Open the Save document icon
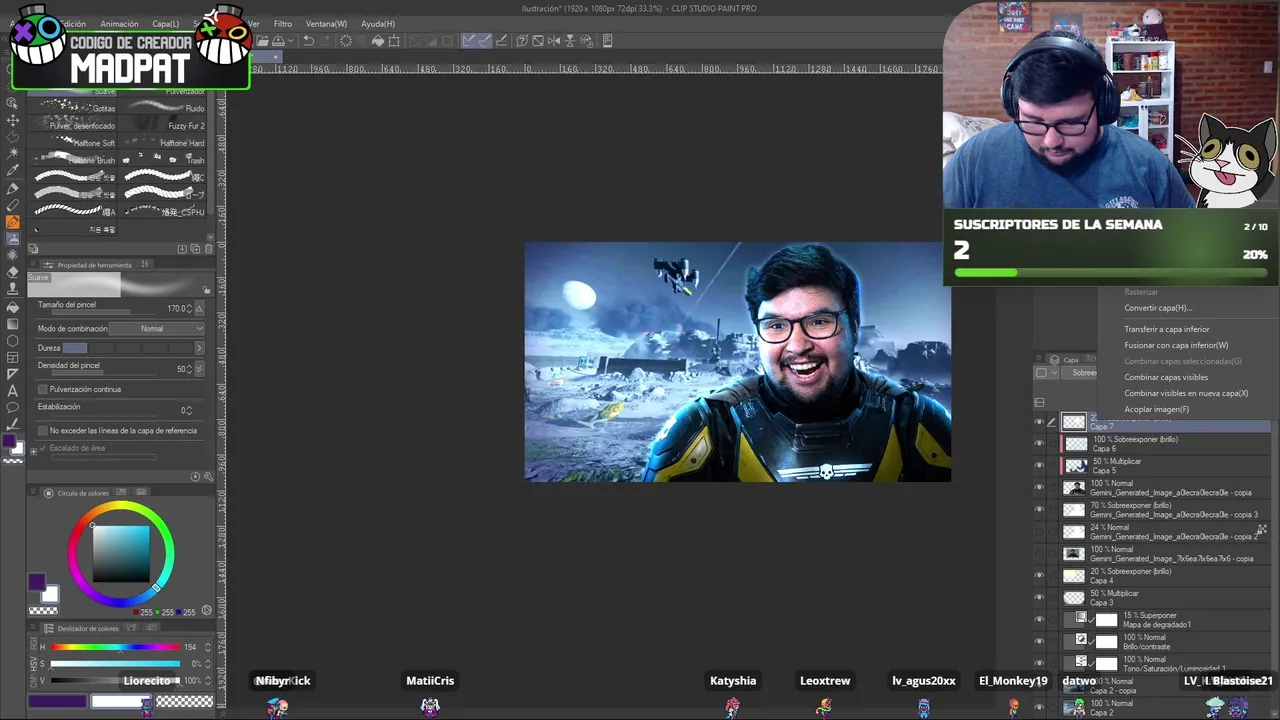The image size is (1280, 720). pyautogui.click(x=278, y=41)
